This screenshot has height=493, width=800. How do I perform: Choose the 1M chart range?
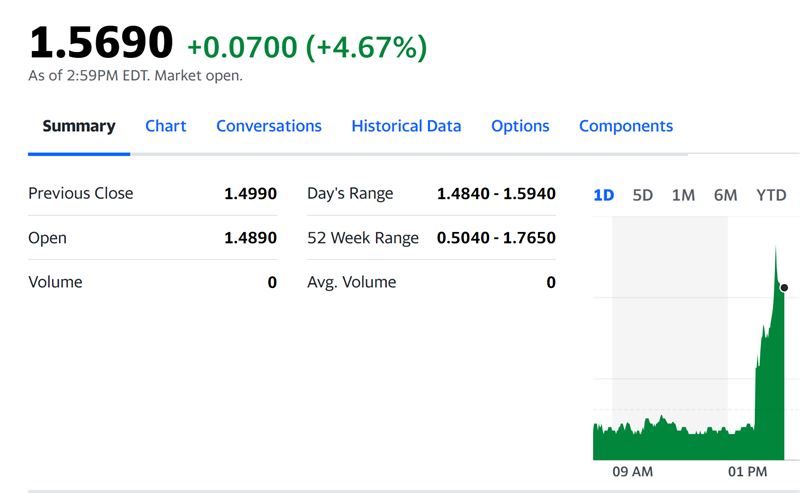[683, 195]
